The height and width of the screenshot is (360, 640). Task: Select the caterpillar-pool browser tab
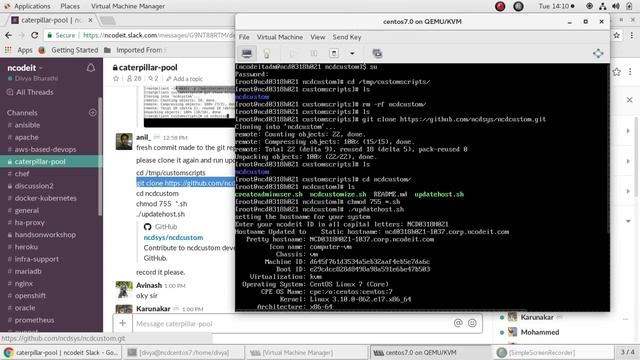(x=51, y=20)
